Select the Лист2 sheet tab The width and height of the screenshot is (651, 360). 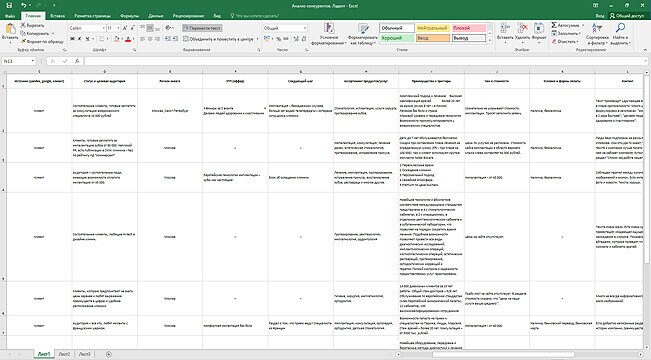(64, 354)
